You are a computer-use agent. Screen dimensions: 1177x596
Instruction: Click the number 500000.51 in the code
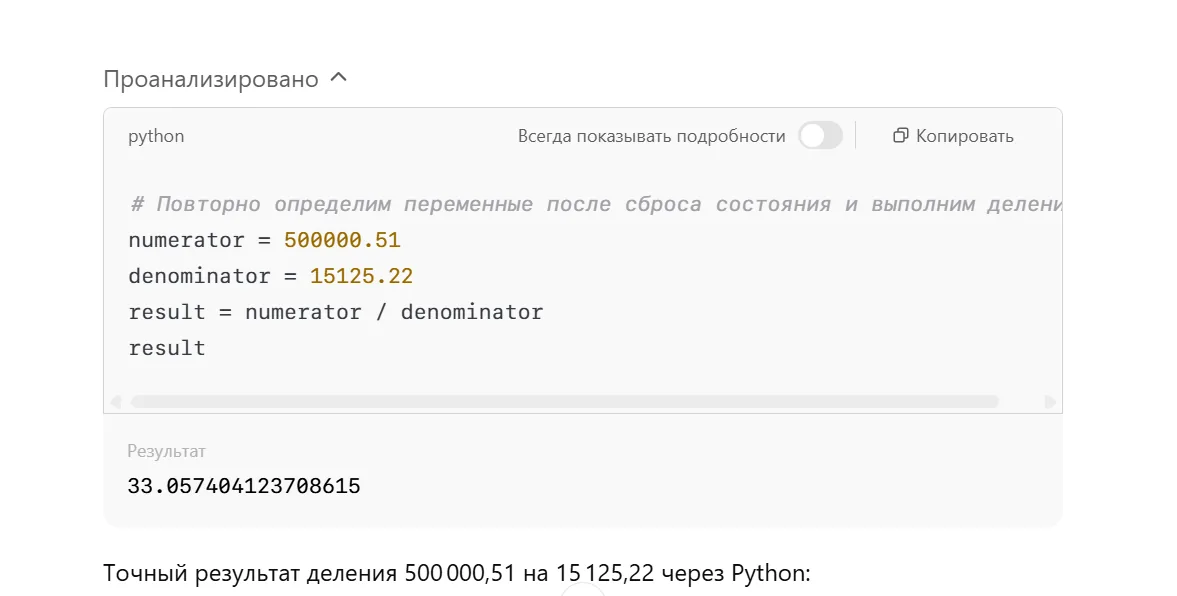[x=342, y=240]
